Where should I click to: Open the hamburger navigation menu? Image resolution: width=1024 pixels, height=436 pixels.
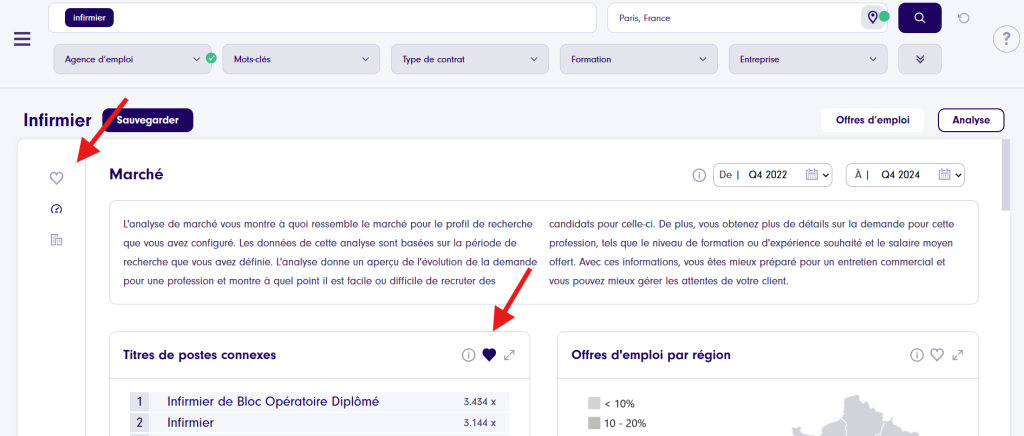(22, 39)
